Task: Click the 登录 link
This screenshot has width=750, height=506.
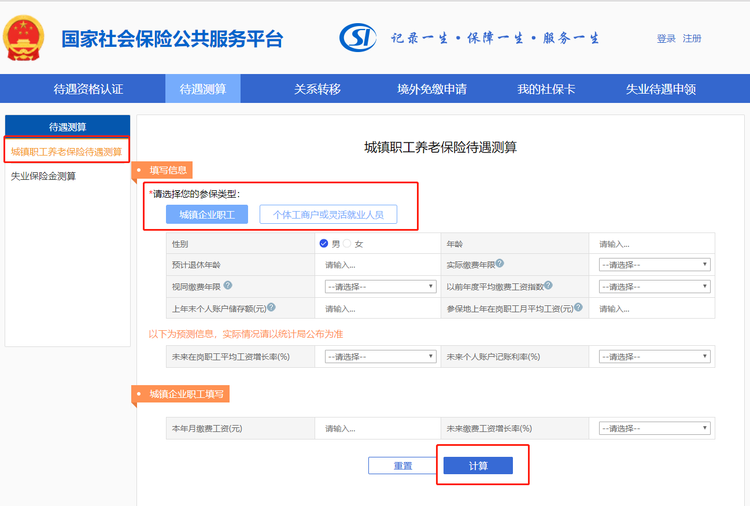Action: 666,39
